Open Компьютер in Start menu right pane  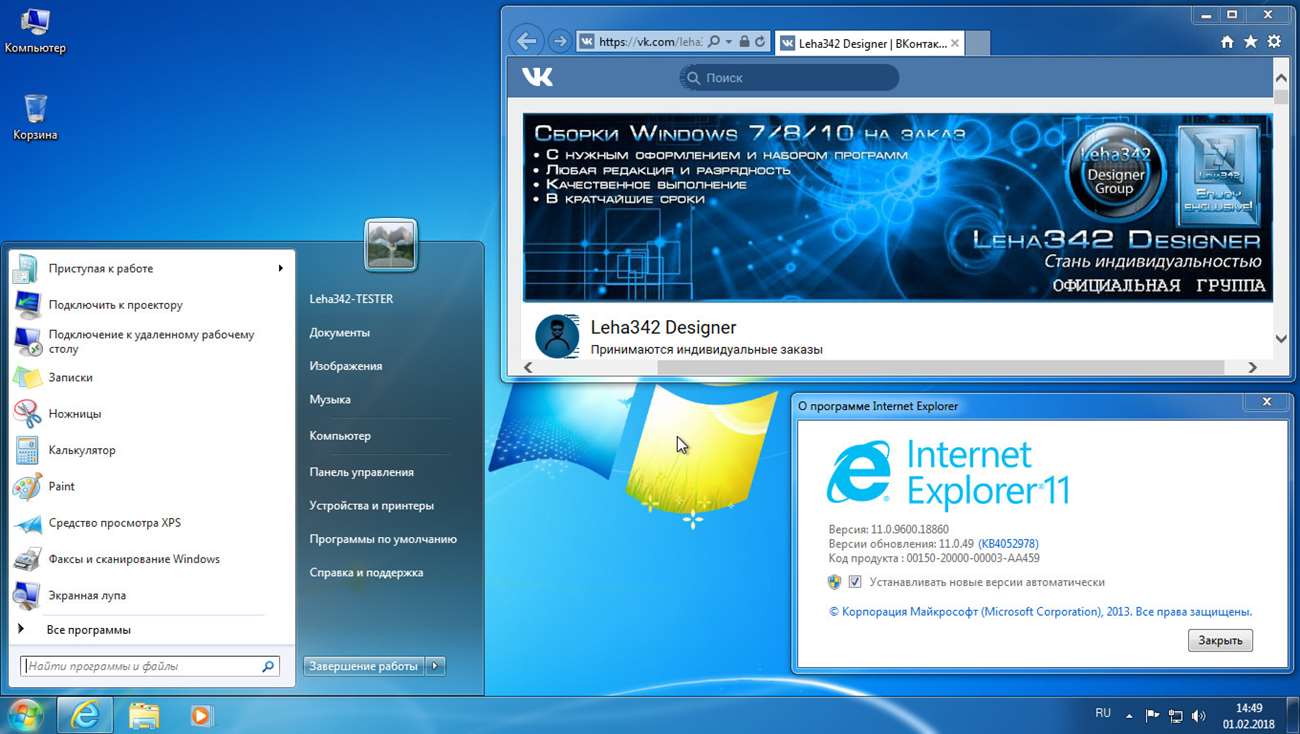tap(340, 436)
